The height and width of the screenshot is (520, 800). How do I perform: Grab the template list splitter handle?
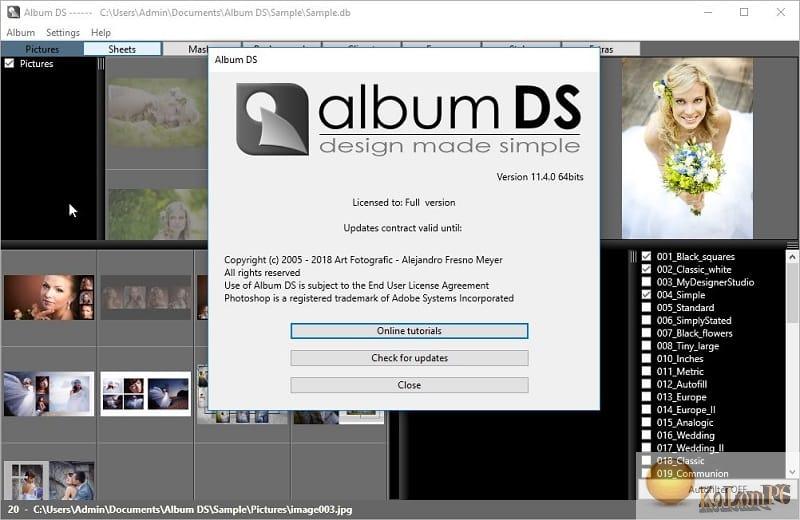tap(633, 256)
